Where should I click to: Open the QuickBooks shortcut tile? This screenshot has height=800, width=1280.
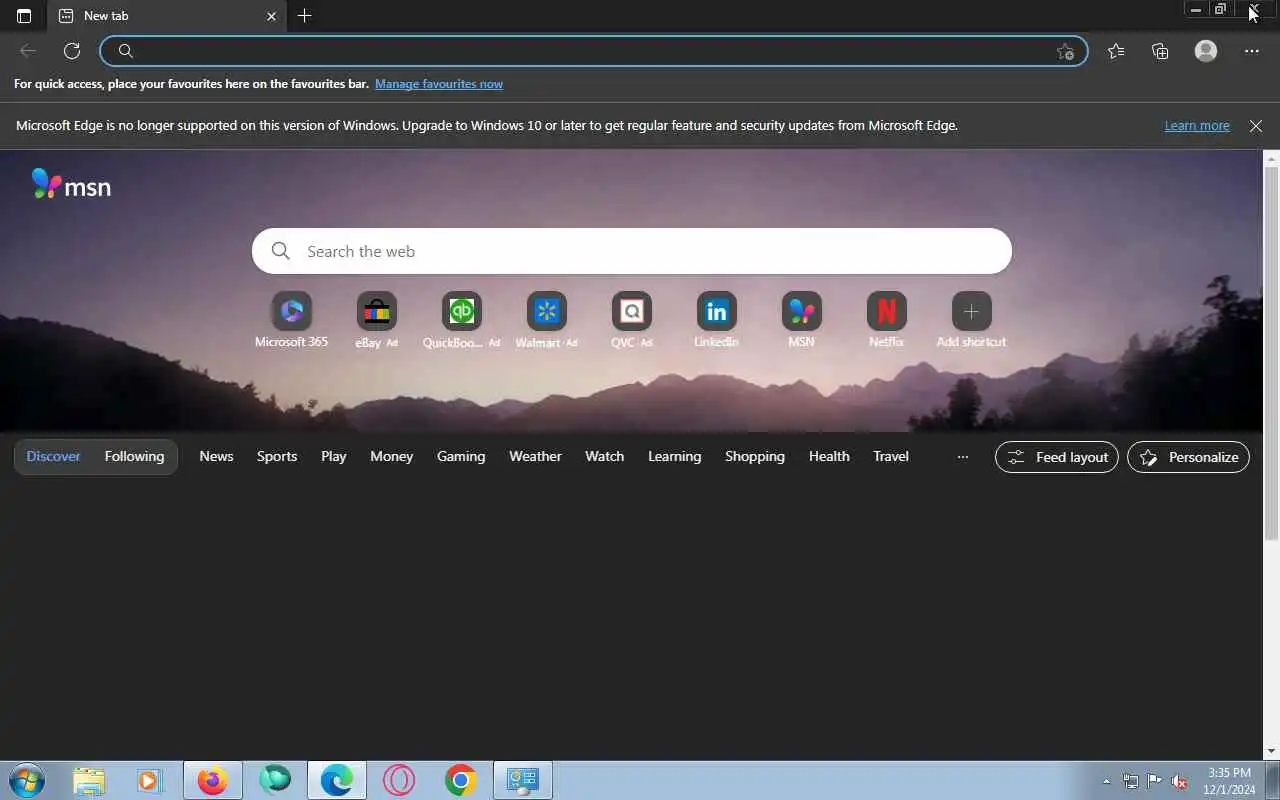pos(461,320)
